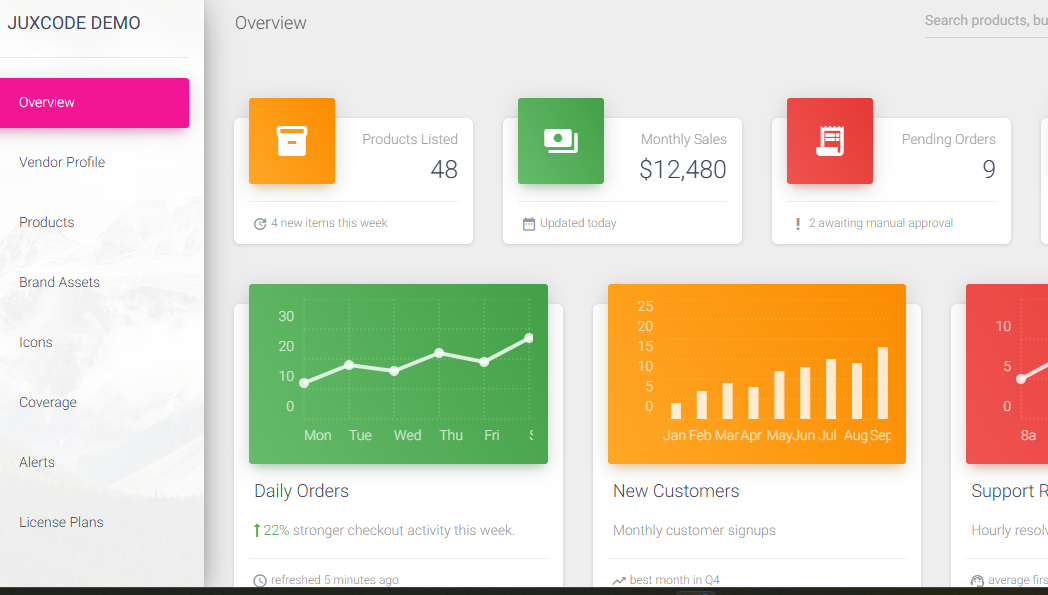The width and height of the screenshot is (1048, 595).
Task: Open the Brand Assets section
Action: [60, 282]
